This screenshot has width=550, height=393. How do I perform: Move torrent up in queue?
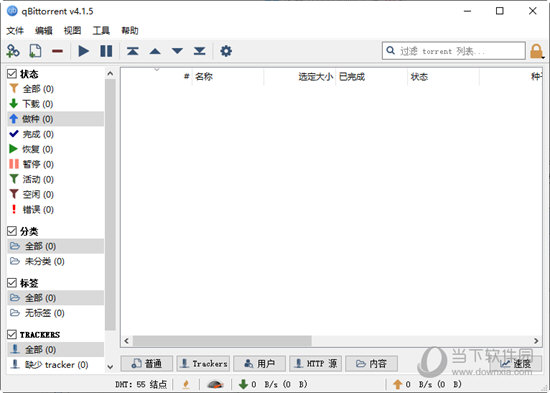[155, 51]
